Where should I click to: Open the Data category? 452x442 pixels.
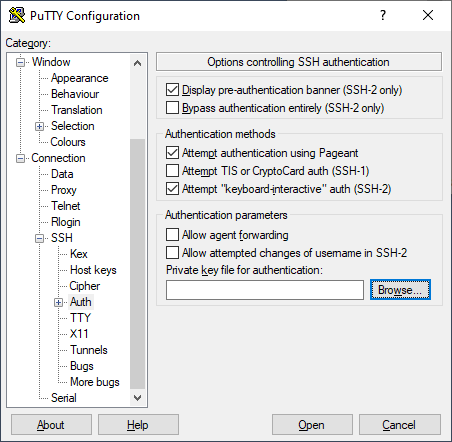point(62,174)
